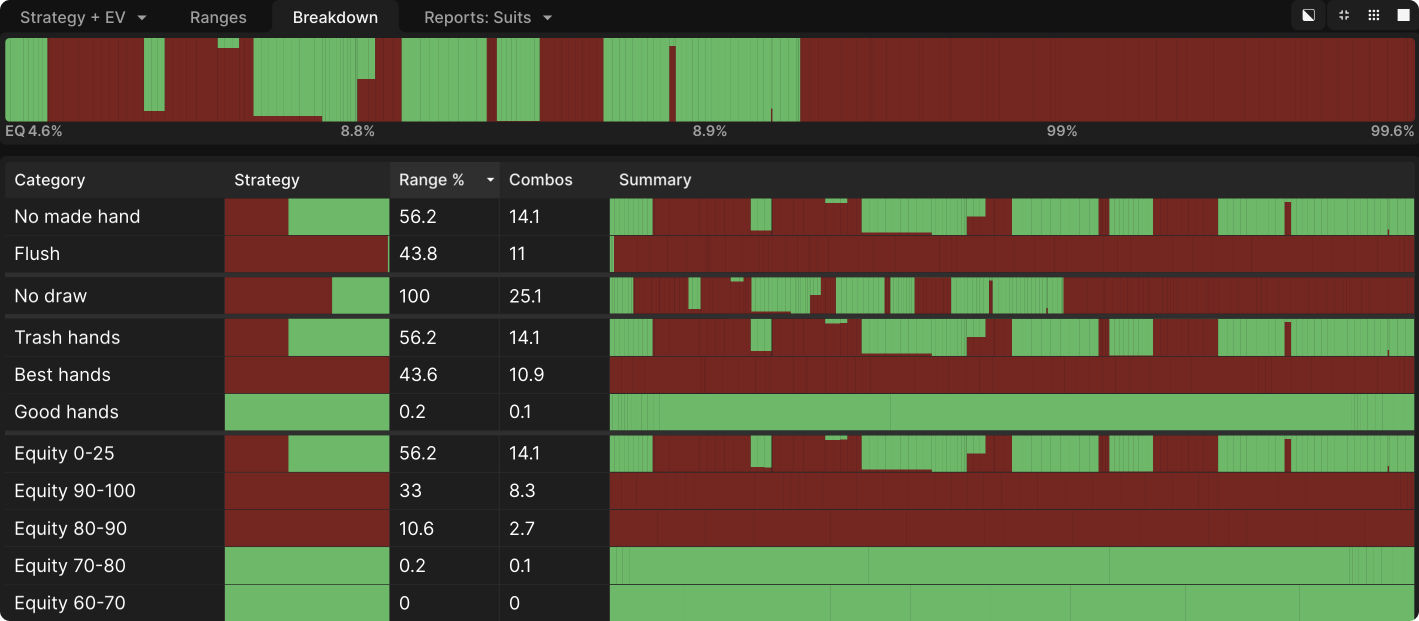The width and height of the screenshot is (1419, 621).
Task: Open the Strategy + EV dropdown arrow
Action: 142,18
